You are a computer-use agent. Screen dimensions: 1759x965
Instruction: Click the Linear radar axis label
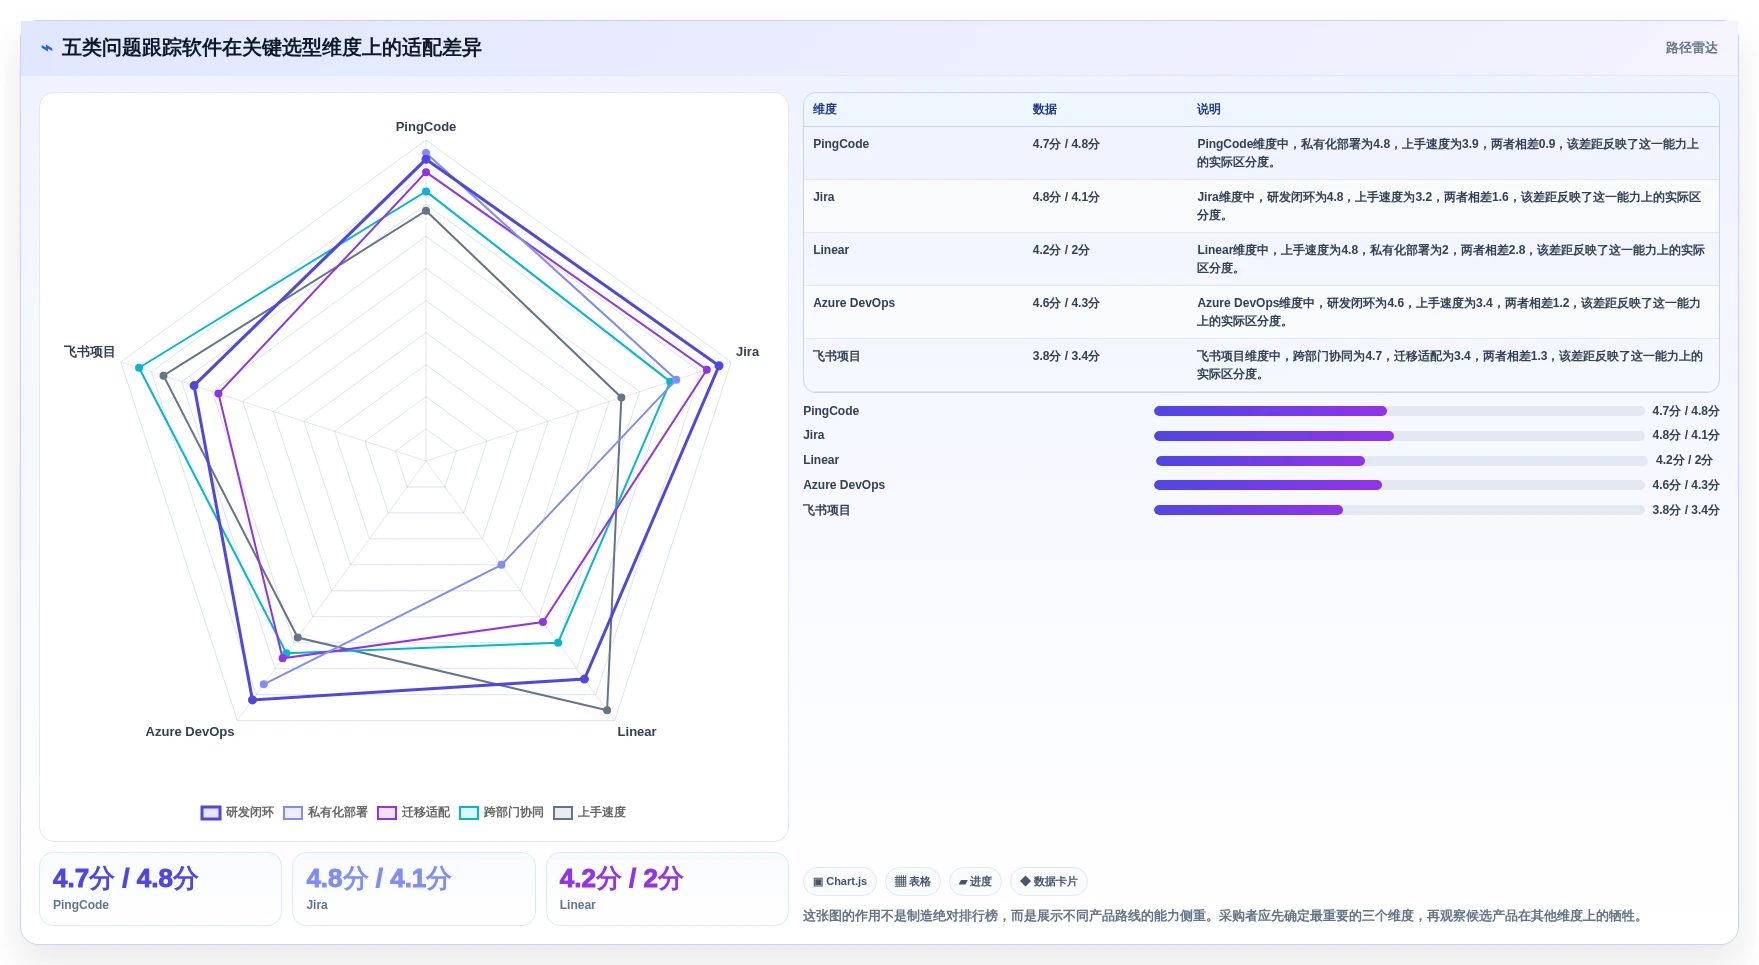coord(637,732)
